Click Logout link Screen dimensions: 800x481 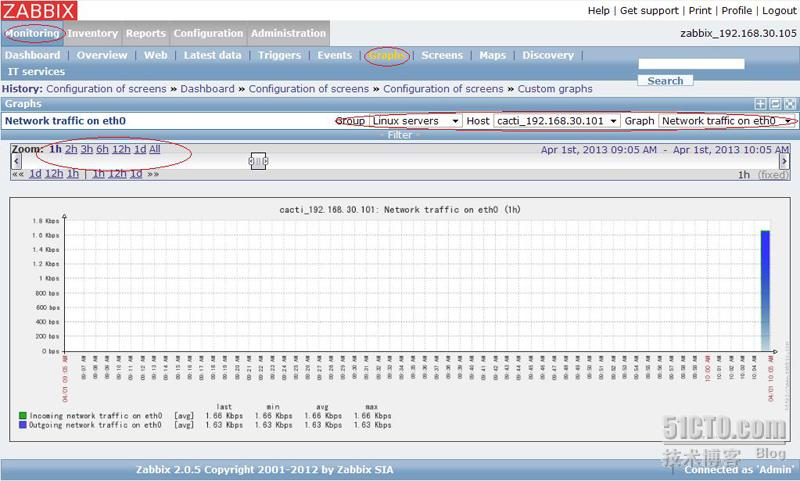click(779, 11)
